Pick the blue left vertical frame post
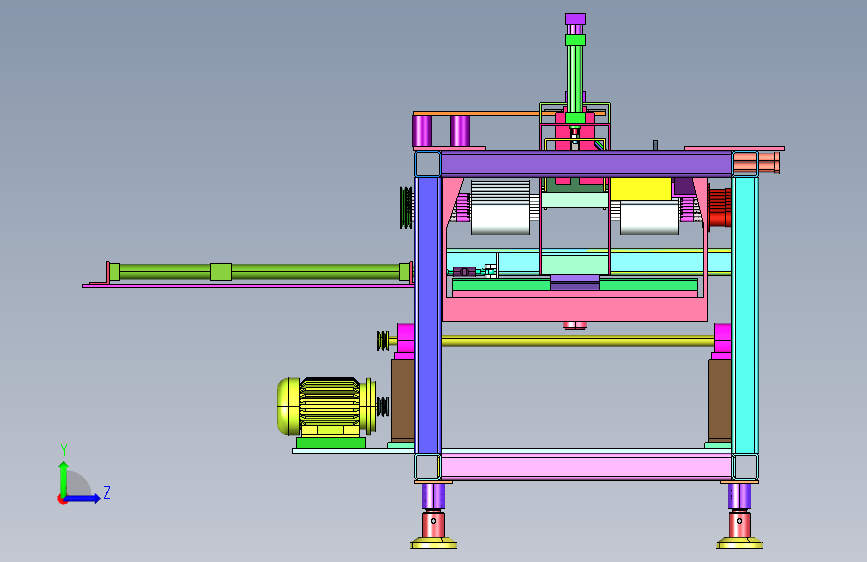This screenshot has width=867, height=562. 428,315
